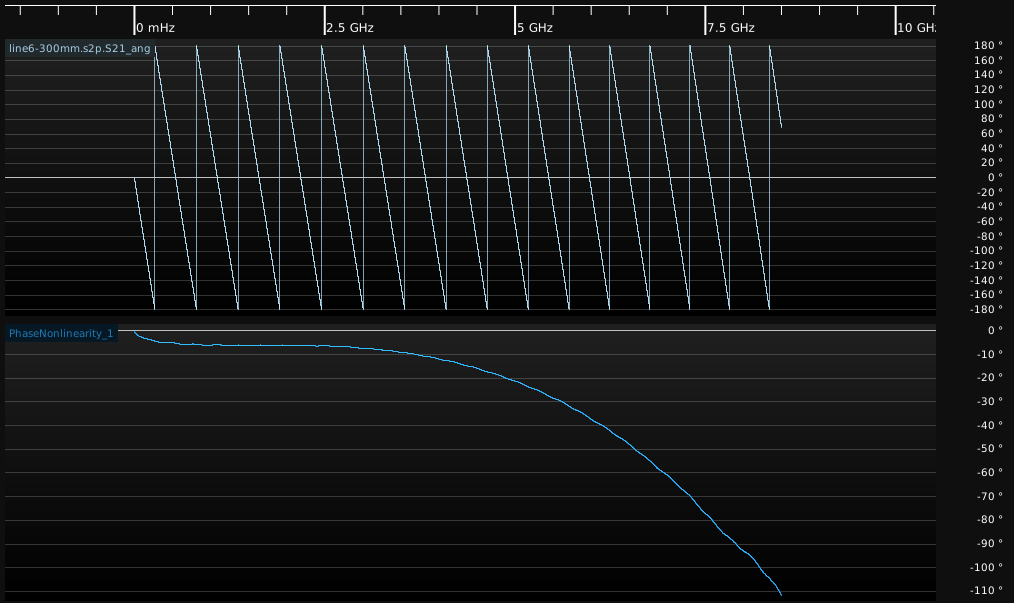Click the -110 ° label on PhaseNonlinearity axis
The width and height of the screenshot is (1014, 603).
[986, 590]
